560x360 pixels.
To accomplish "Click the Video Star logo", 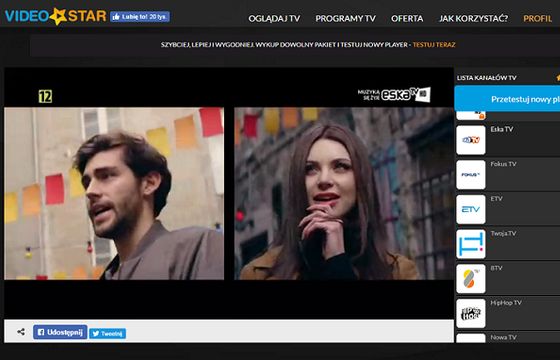I will tap(55, 16).
